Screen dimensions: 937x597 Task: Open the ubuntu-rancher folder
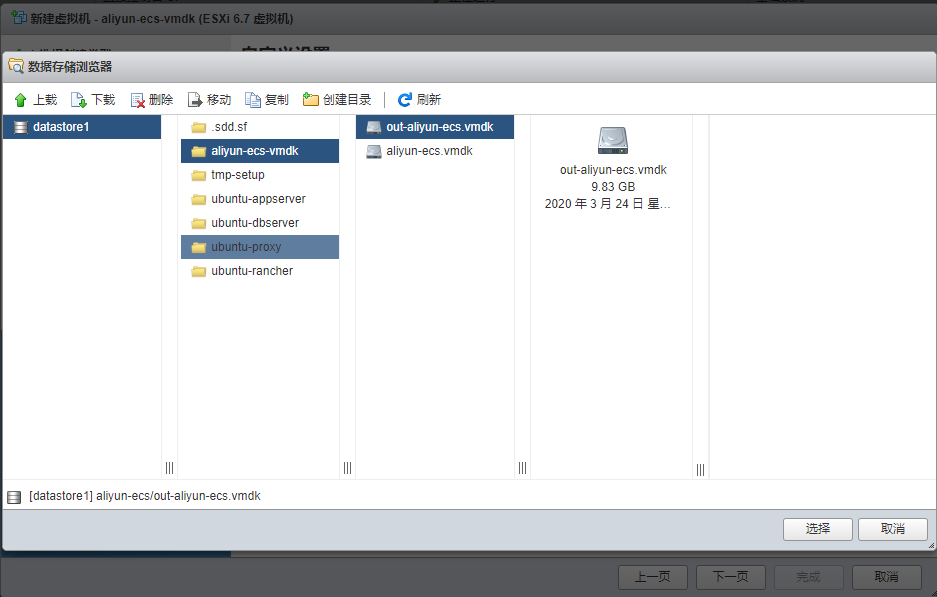pos(251,271)
